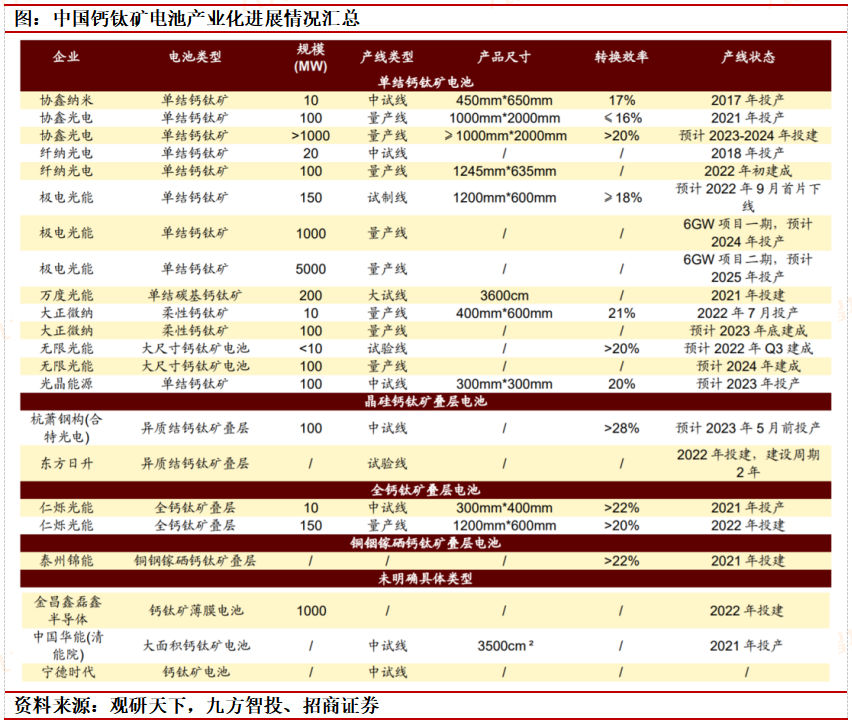Click the 2018年投产 status cell

click(x=748, y=153)
